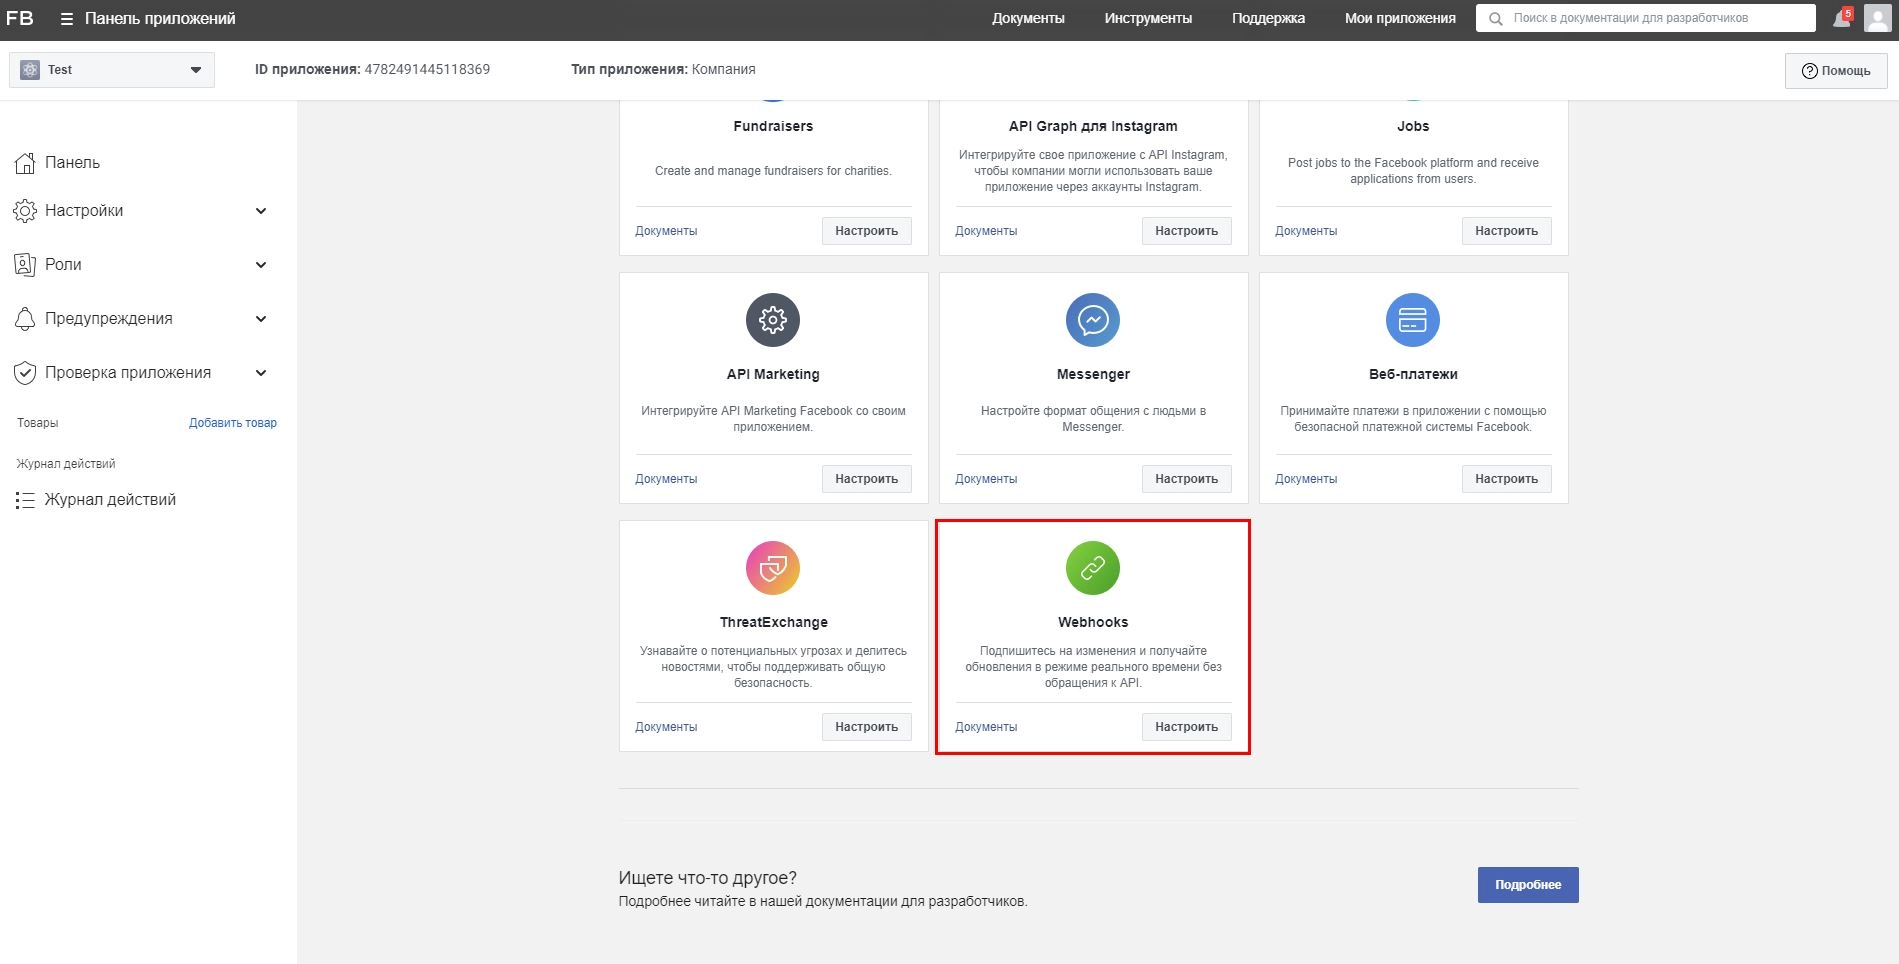The image size is (1899, 964).
Task: Expand the Предупреждения section chevron
Action: 261,319
